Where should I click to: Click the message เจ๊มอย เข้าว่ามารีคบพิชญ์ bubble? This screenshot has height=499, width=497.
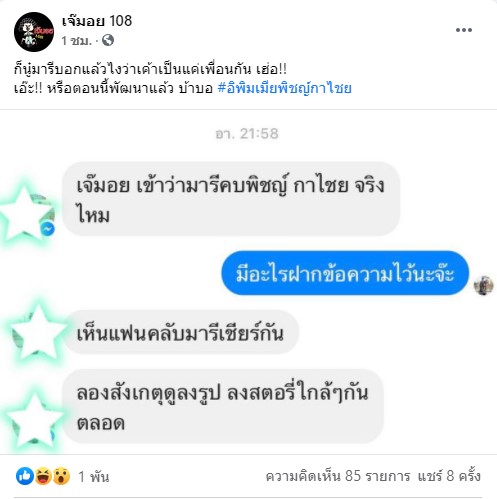[231, 199]
